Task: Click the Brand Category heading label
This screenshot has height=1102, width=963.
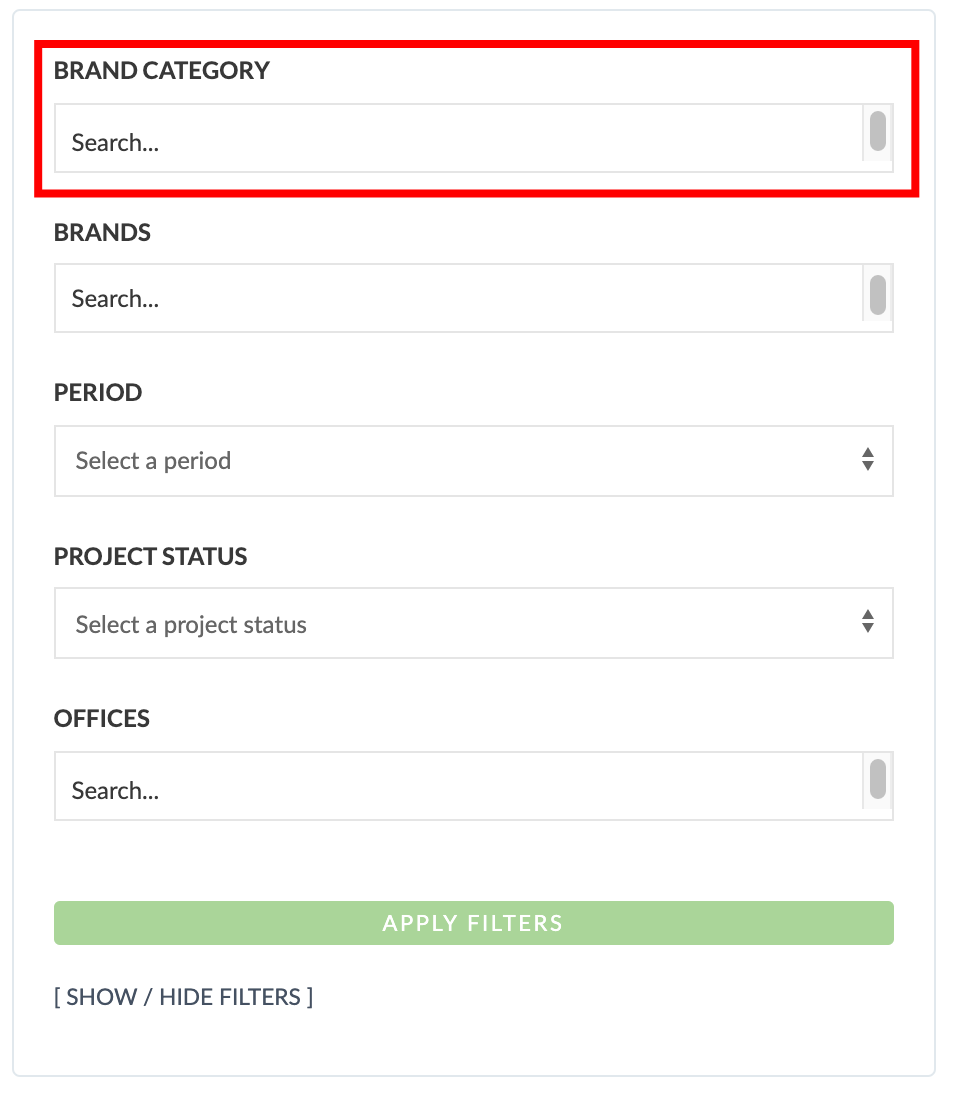Action: point(162,70)
